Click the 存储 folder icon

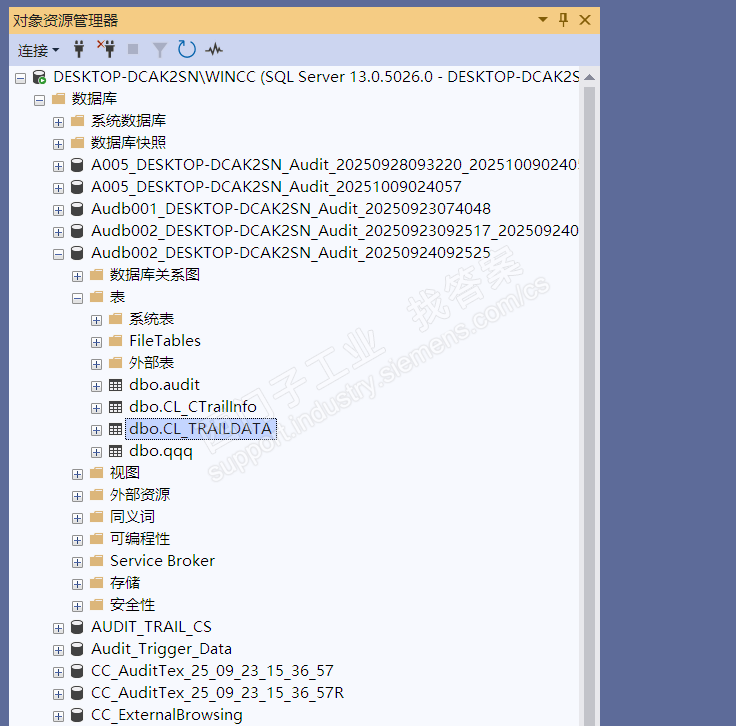(97, 583)
